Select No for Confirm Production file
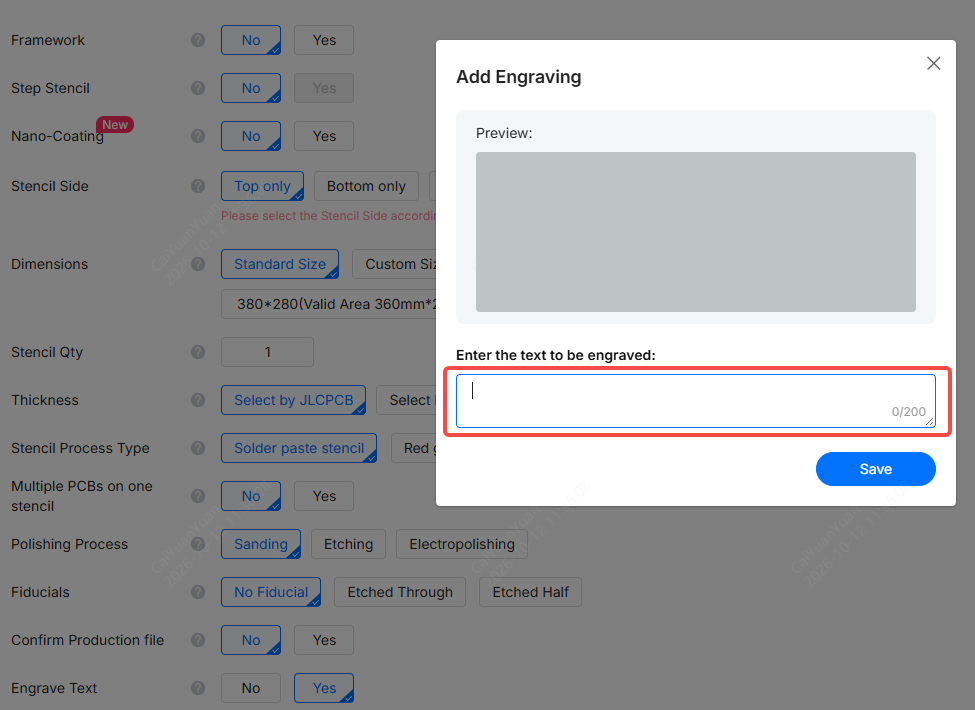975x710 pixels. (x=251, y=640)
